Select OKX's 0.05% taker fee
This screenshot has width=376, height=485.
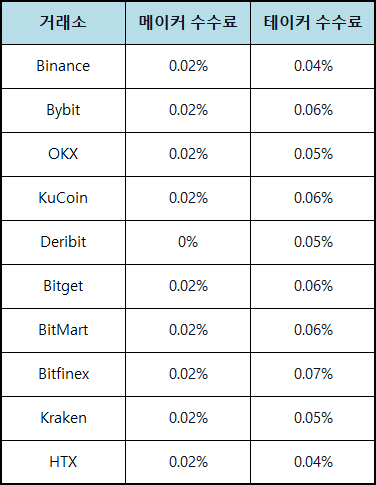point(313,154)
